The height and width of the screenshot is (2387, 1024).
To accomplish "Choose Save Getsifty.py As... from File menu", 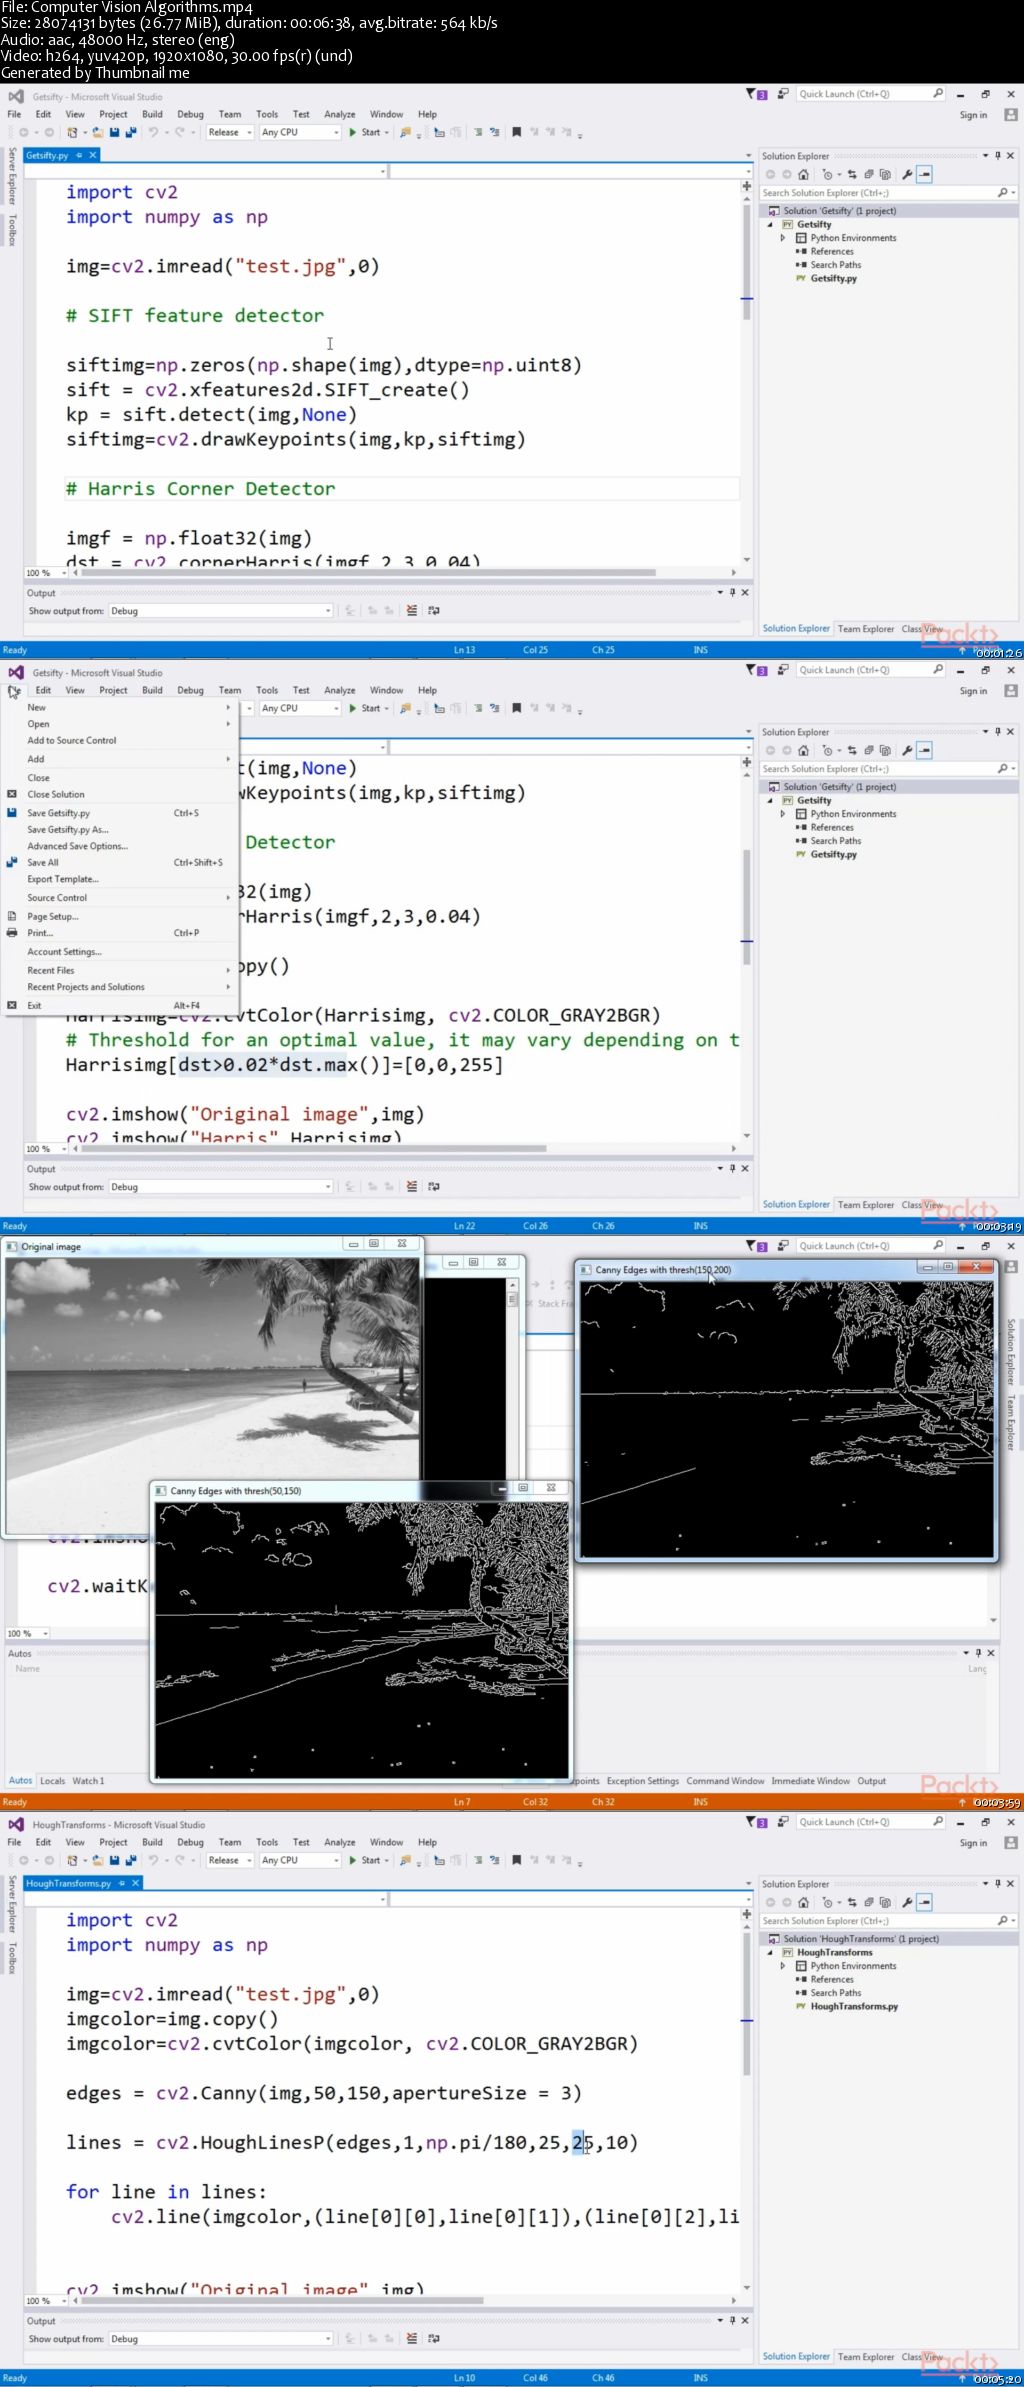I will (x=119, y=829).
